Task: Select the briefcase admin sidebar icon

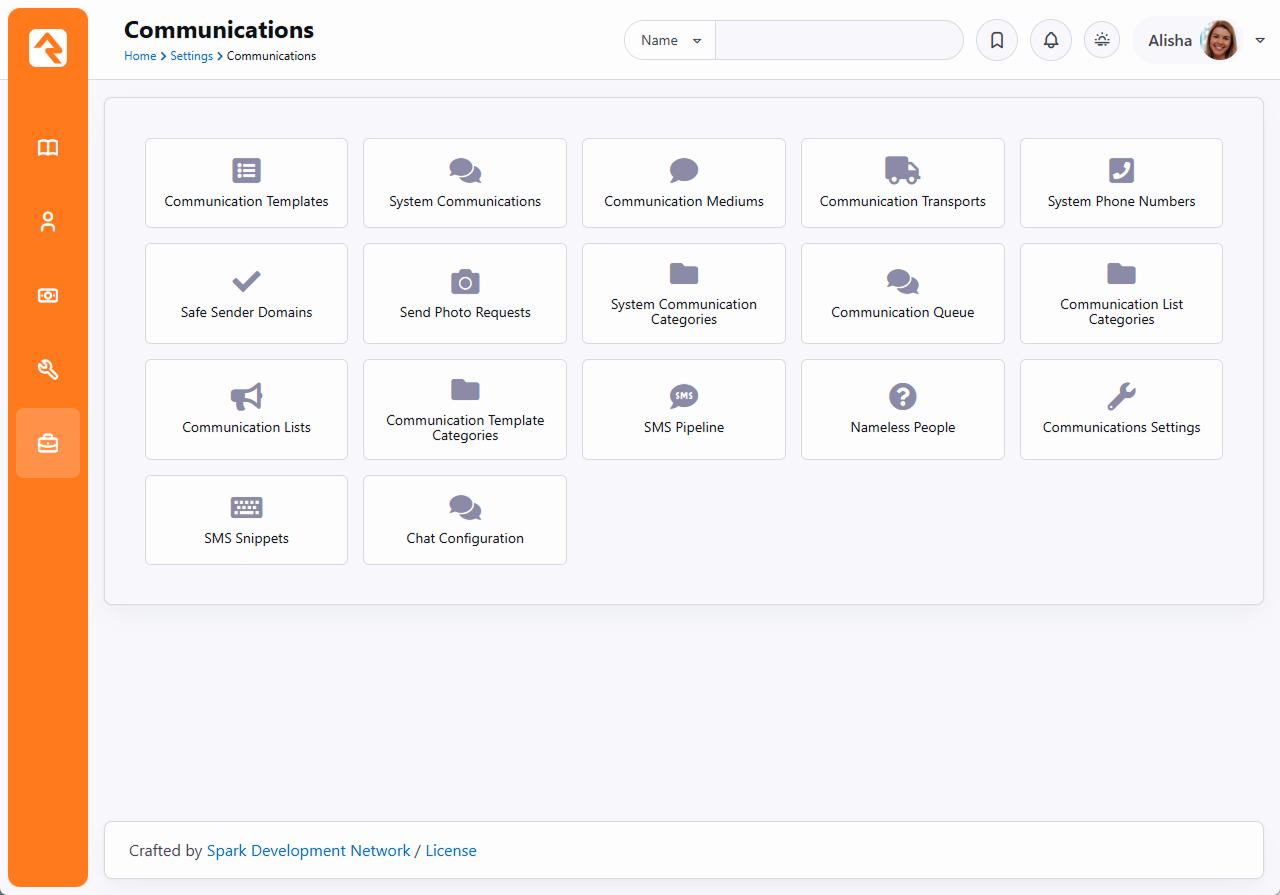Action: click(48, 443)
